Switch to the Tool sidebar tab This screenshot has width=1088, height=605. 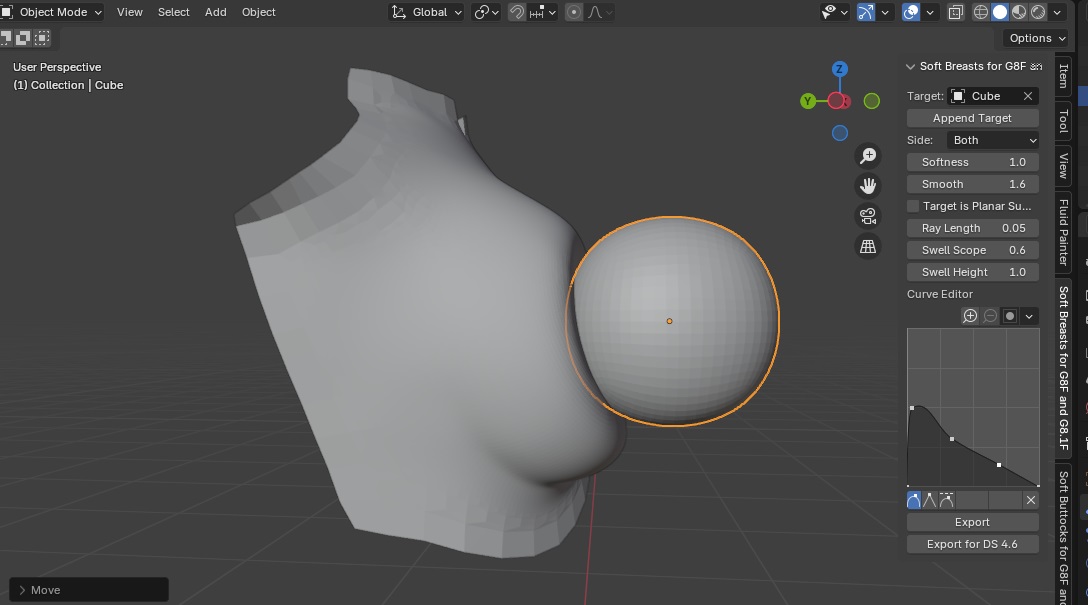[x=1063, y=121]
